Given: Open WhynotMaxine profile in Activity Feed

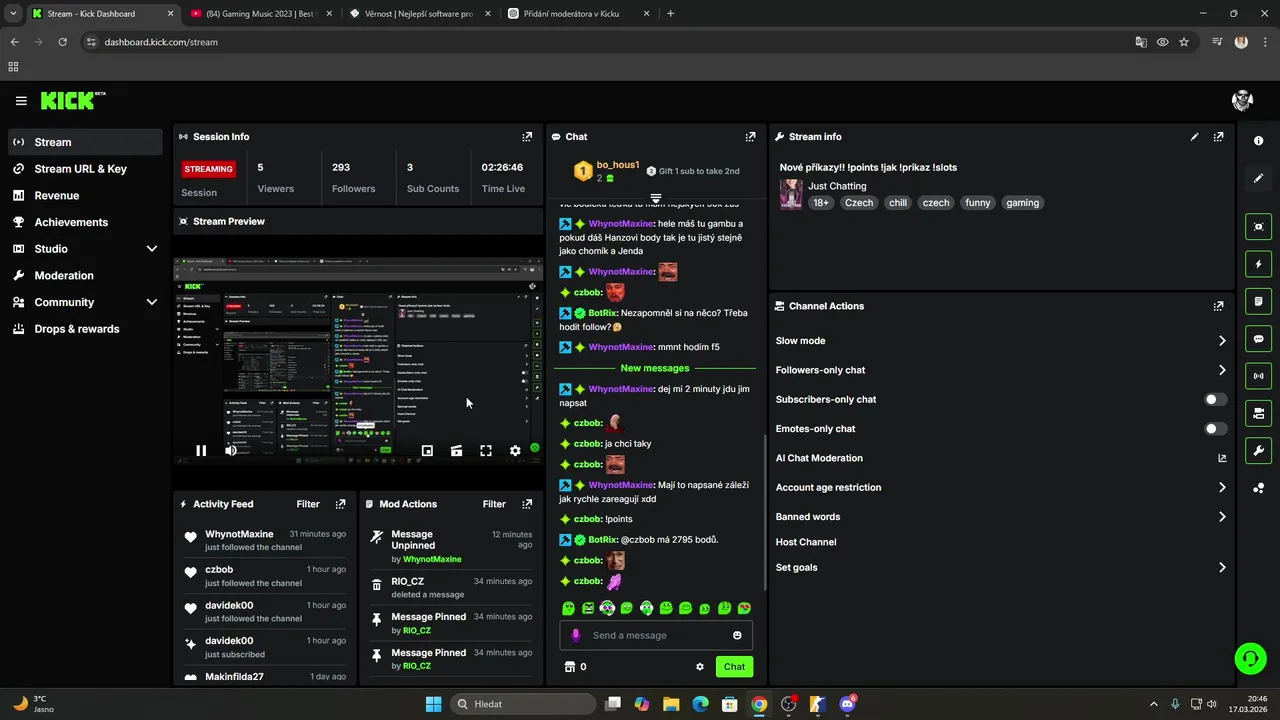Looking at the screenshot, I should (x=239, y=534).
